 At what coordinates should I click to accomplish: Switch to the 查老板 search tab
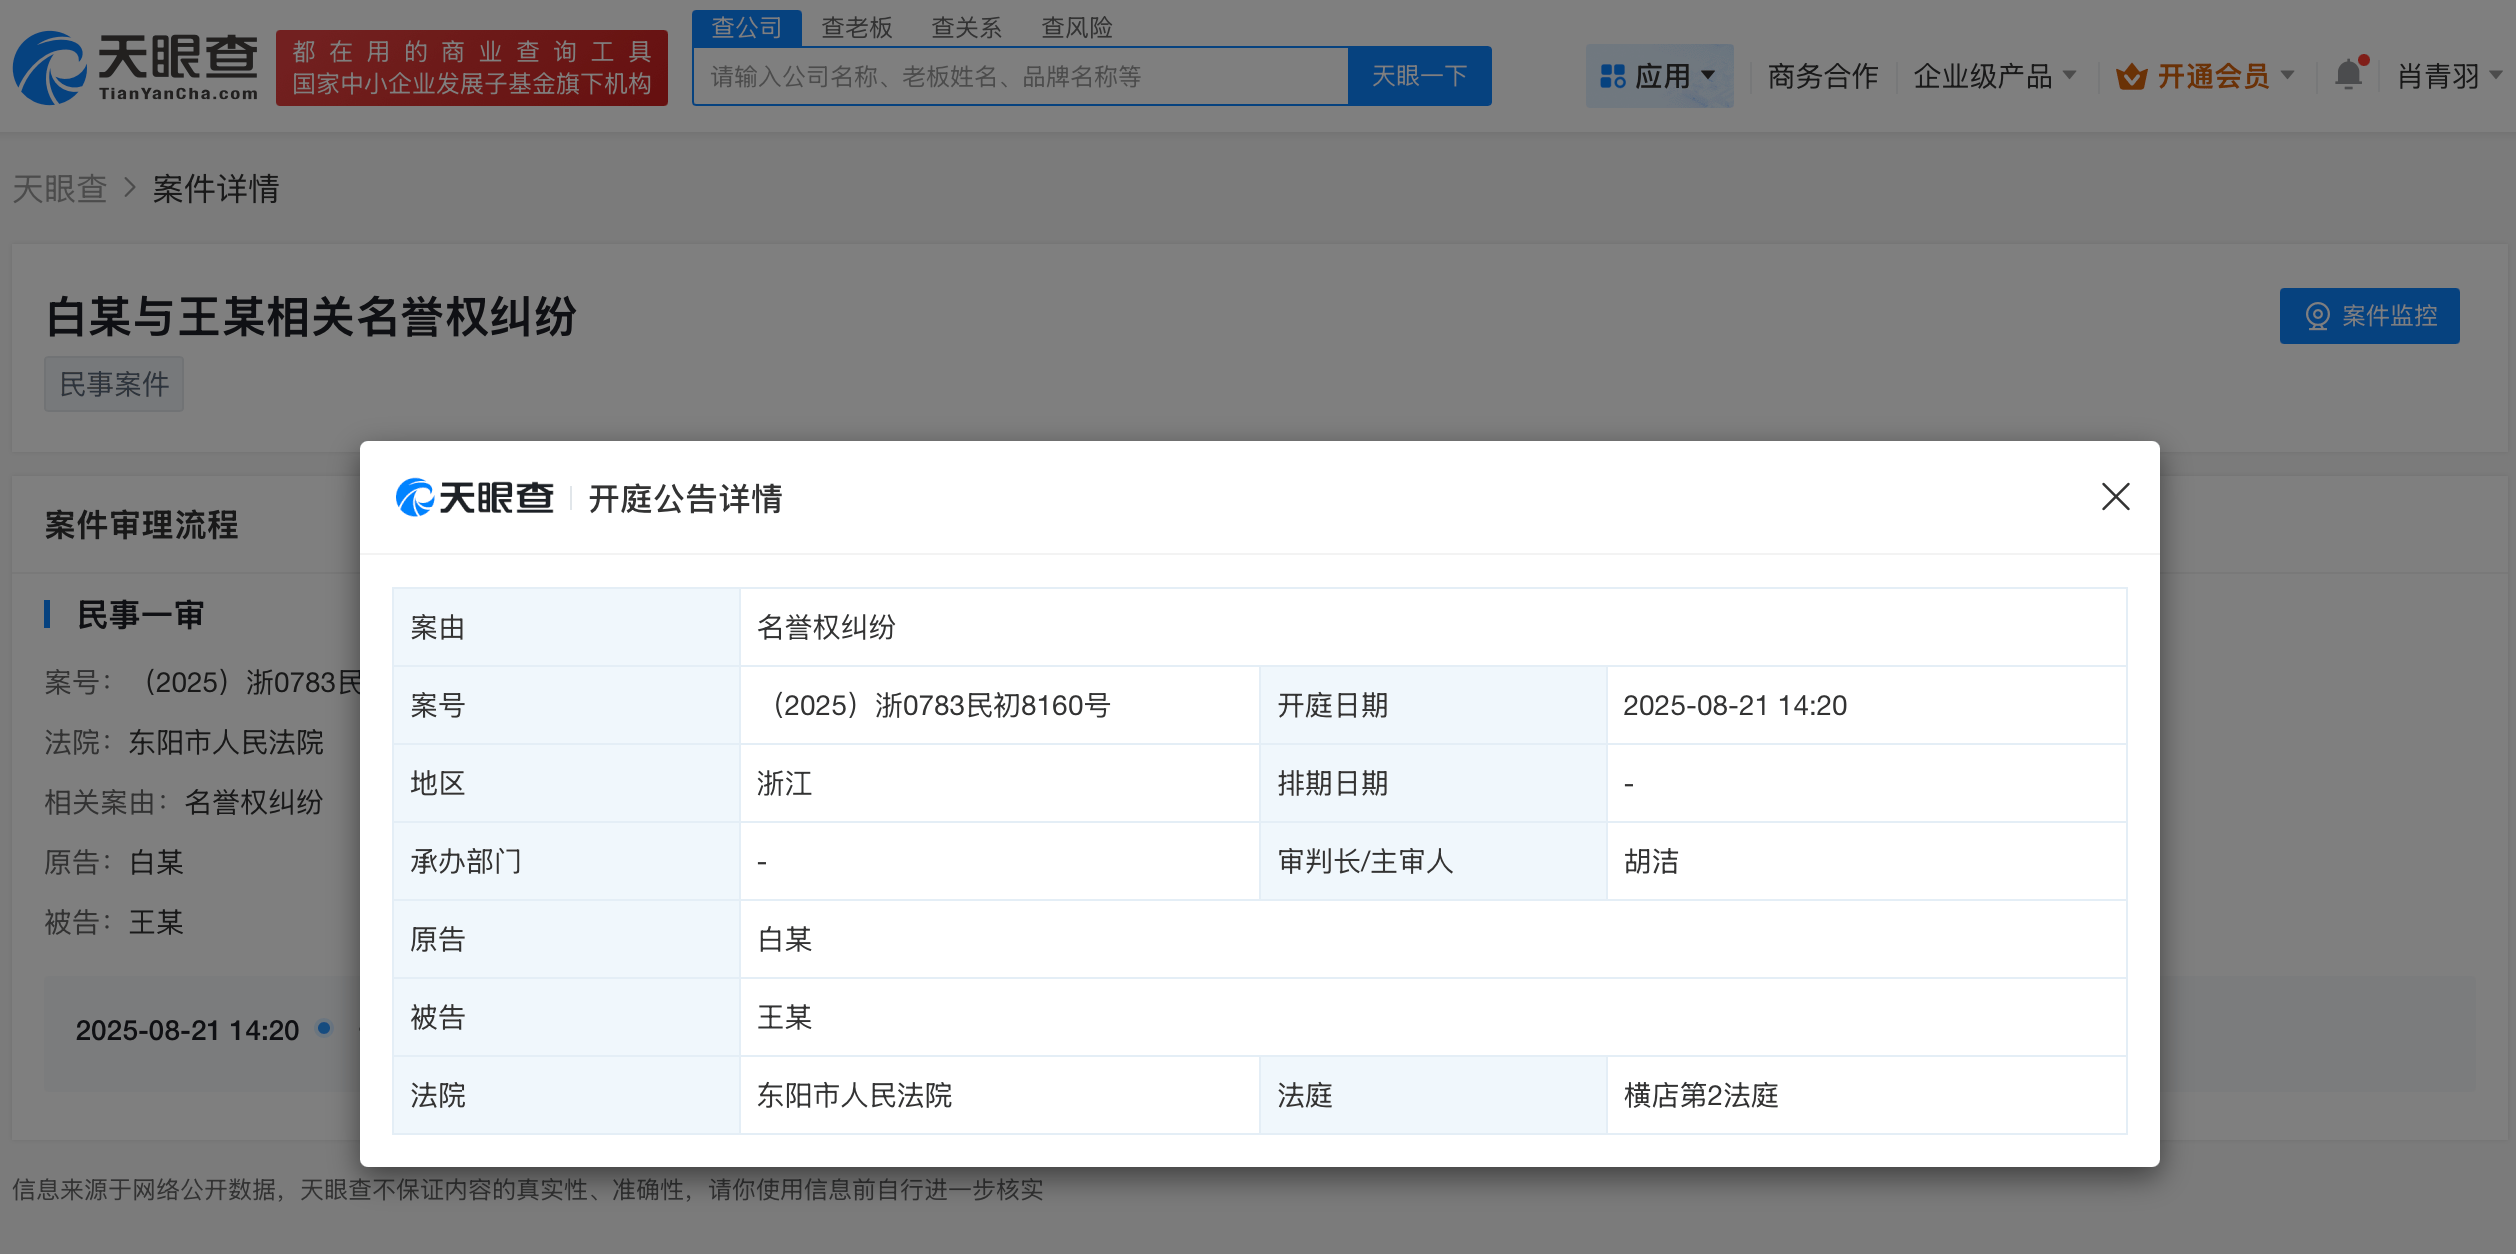click(x=856, y=28)
